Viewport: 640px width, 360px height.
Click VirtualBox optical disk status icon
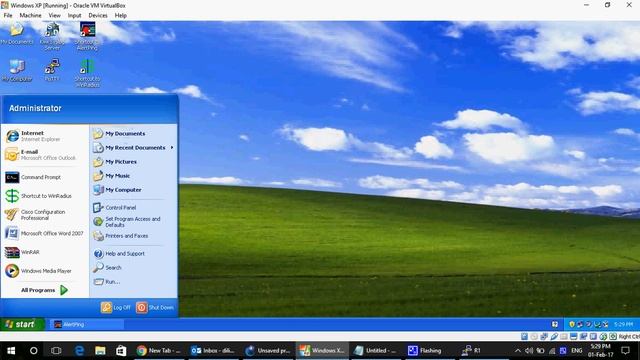[x=534, y=337]
